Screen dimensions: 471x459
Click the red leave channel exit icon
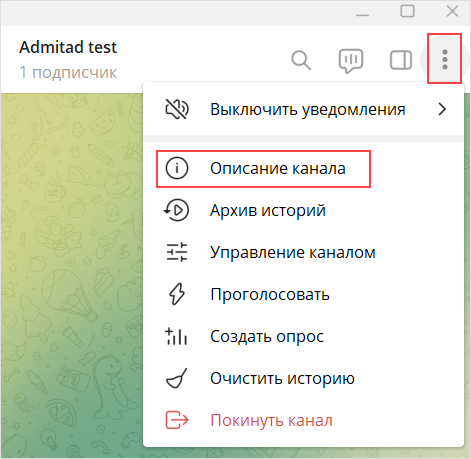coord(177,420)
